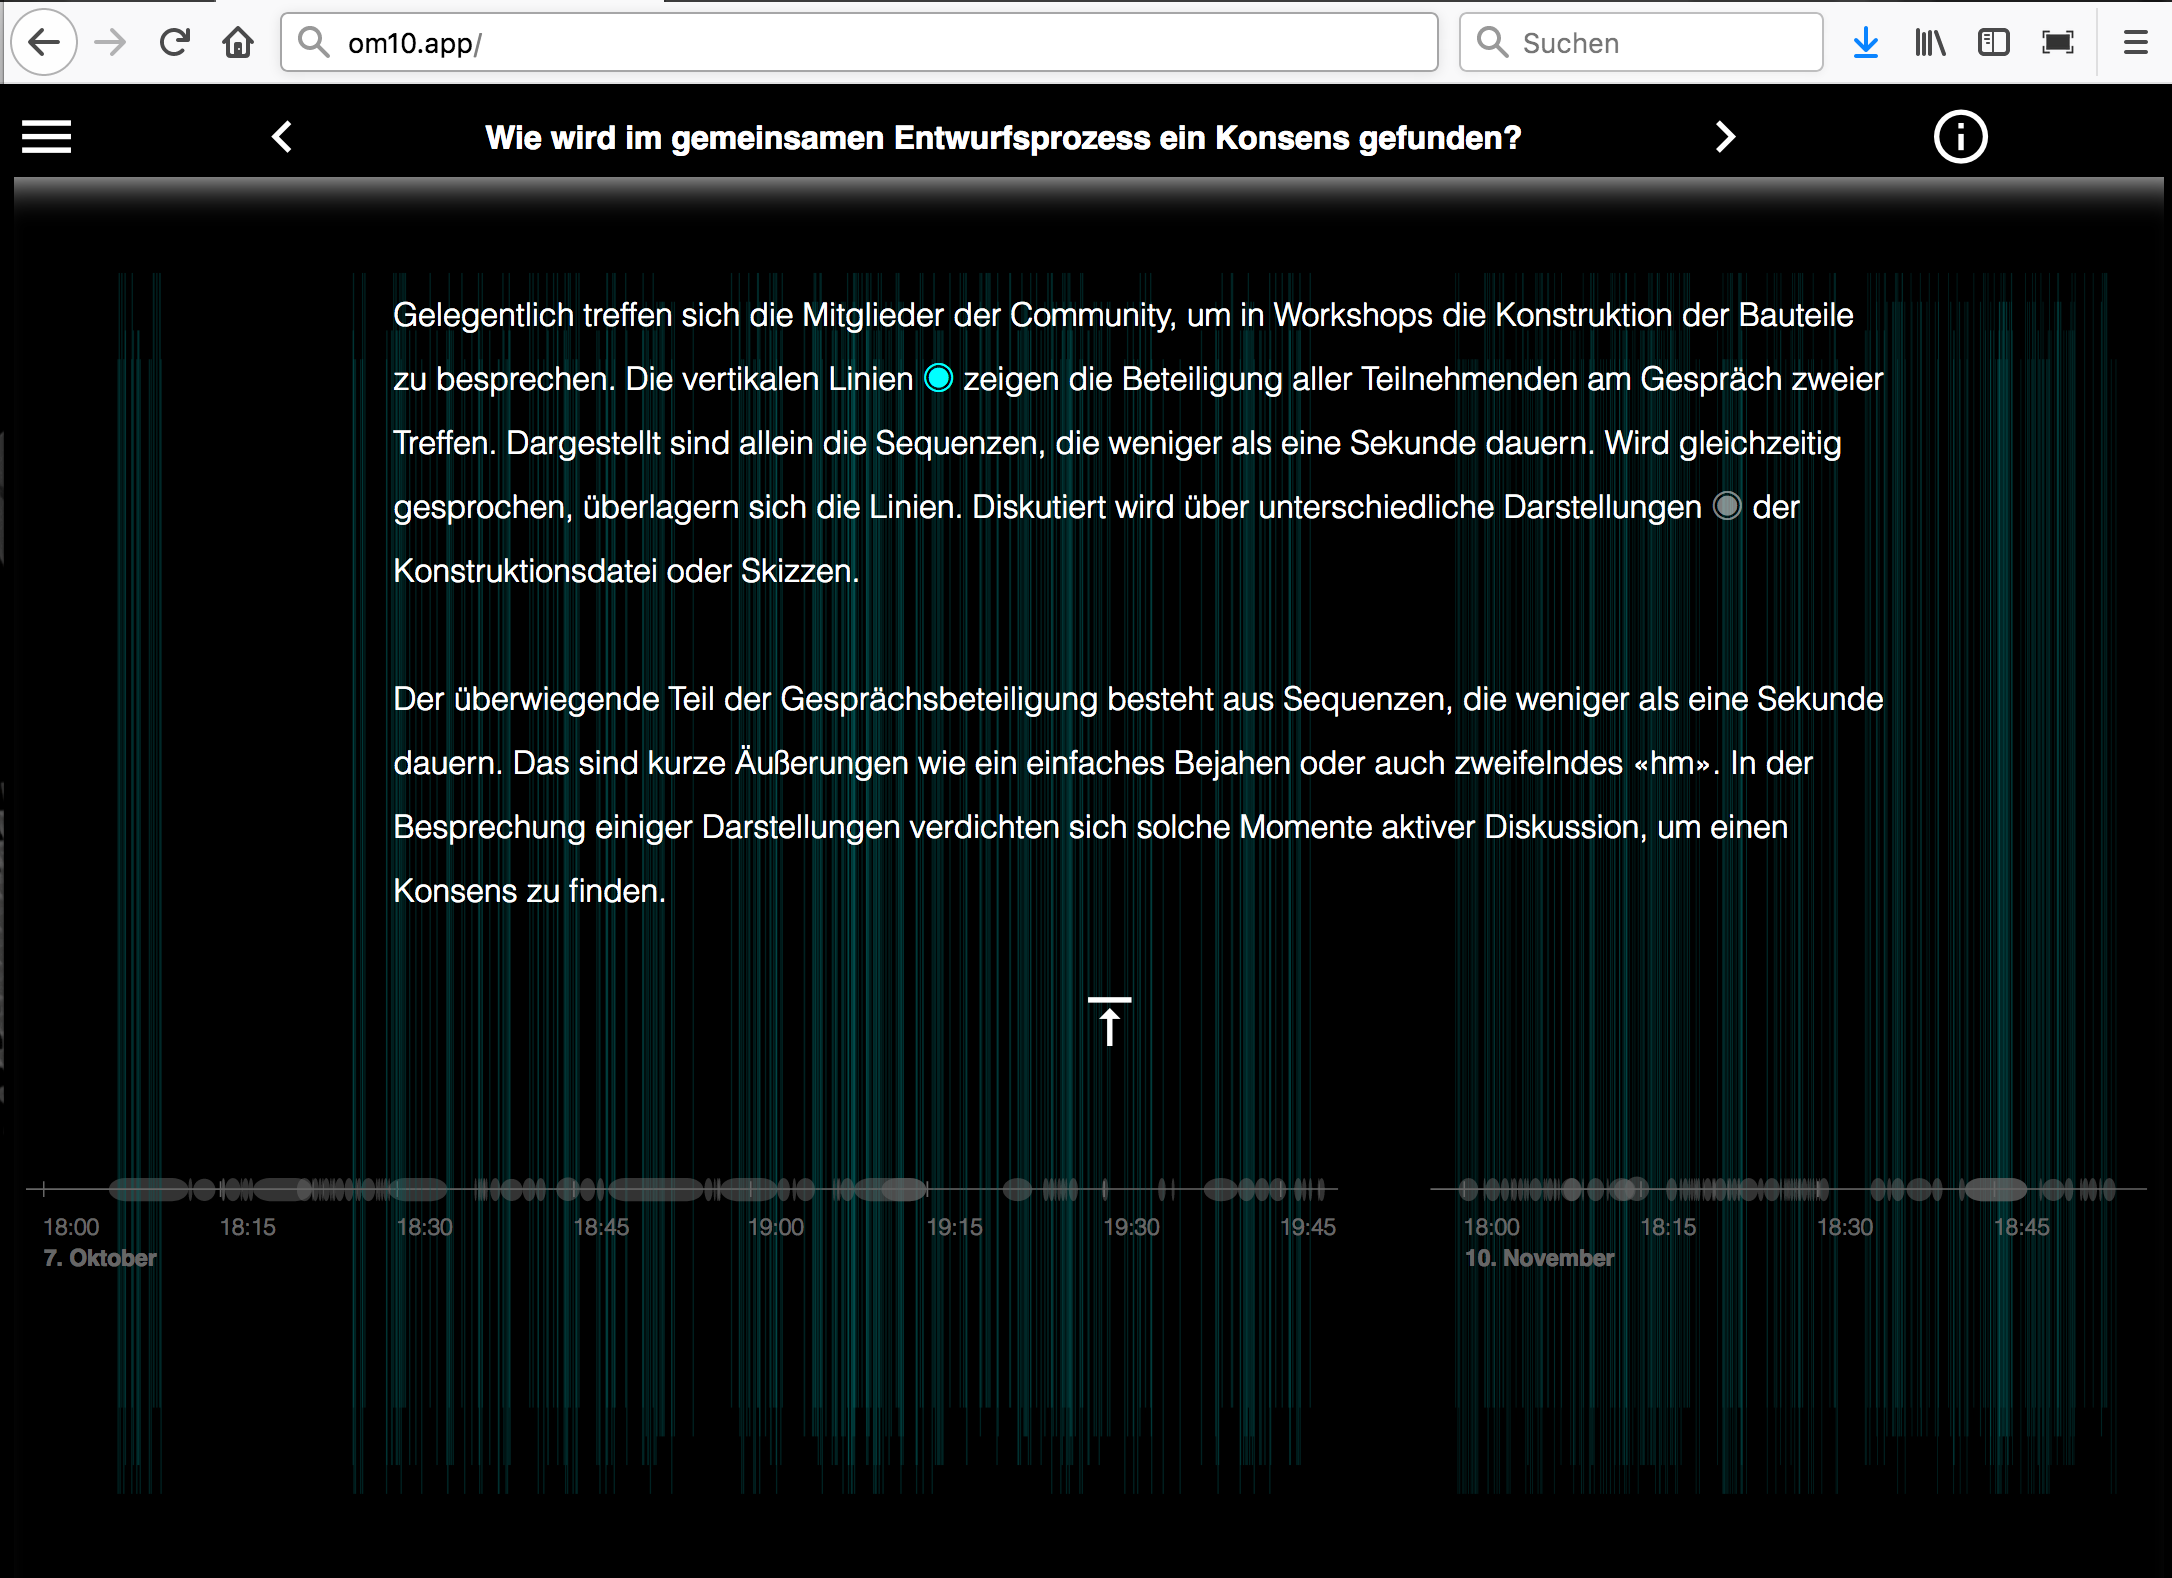Click the scroll-to-top arrow icon
This screenshot has width=2172, height=1578.
1109,1021
